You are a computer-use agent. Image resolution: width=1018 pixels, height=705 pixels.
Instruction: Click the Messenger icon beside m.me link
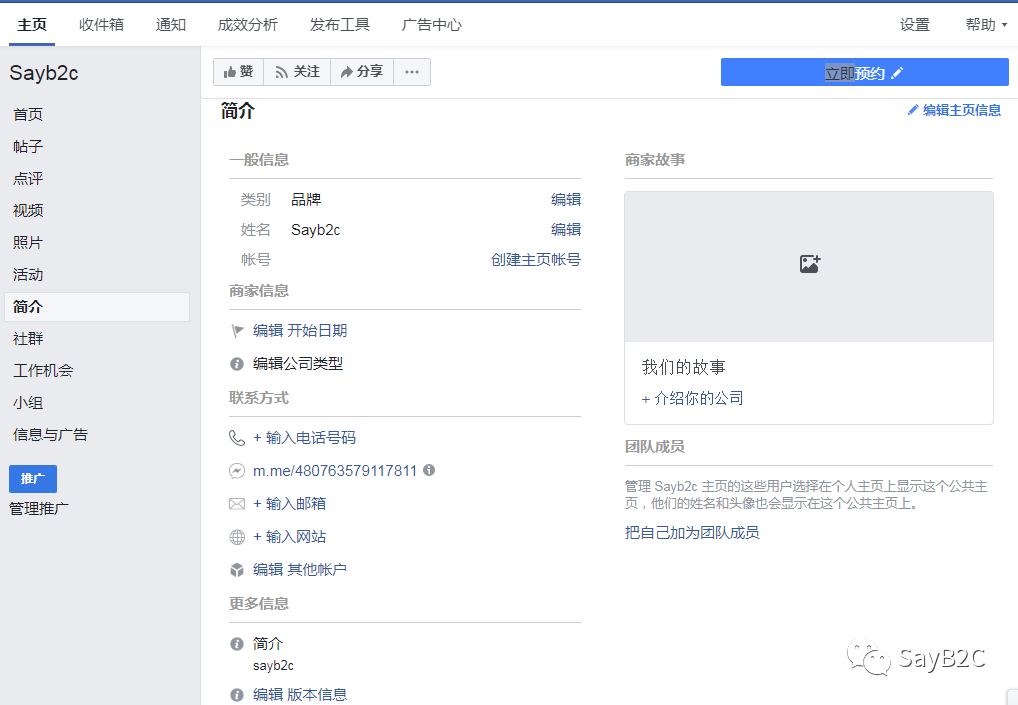click(237, 471)
